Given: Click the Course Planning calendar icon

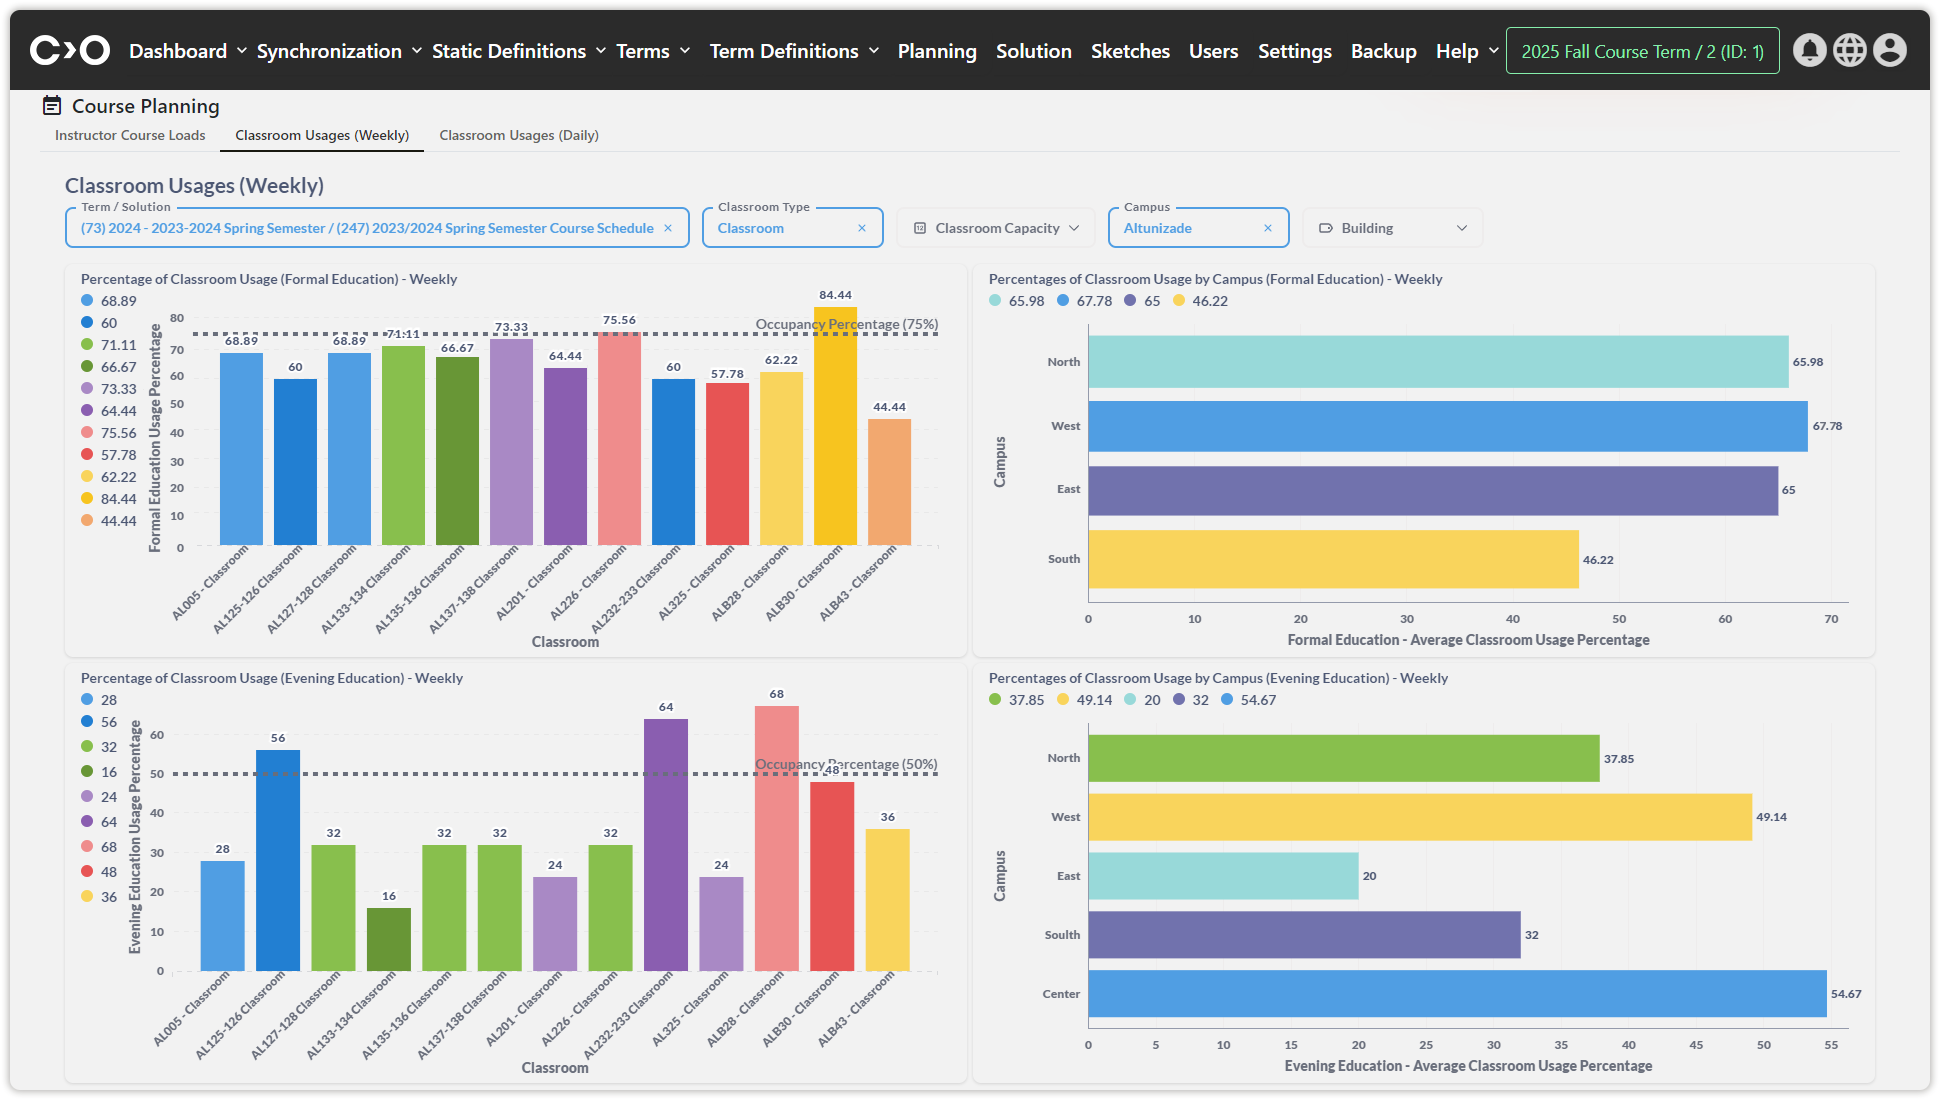Looking at the screenshot, I should click(x=52, y=106).
